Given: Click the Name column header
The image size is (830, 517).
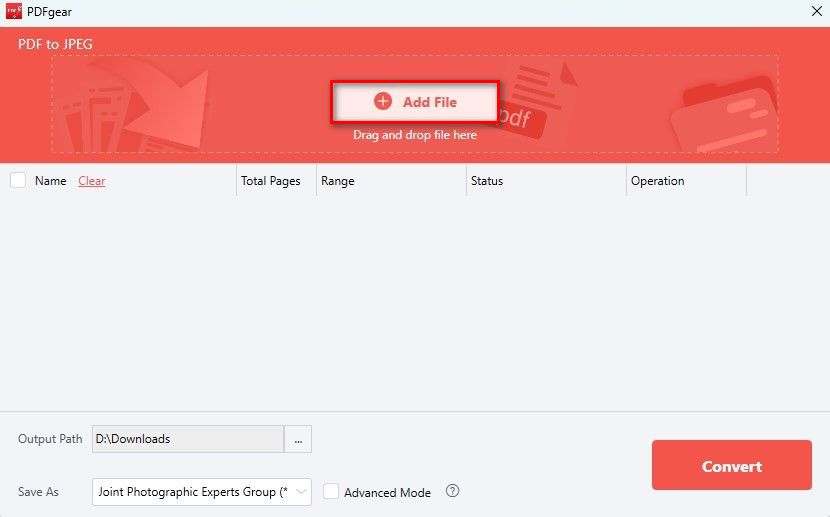Looking at the screenshot, I should tap(50, 181).
